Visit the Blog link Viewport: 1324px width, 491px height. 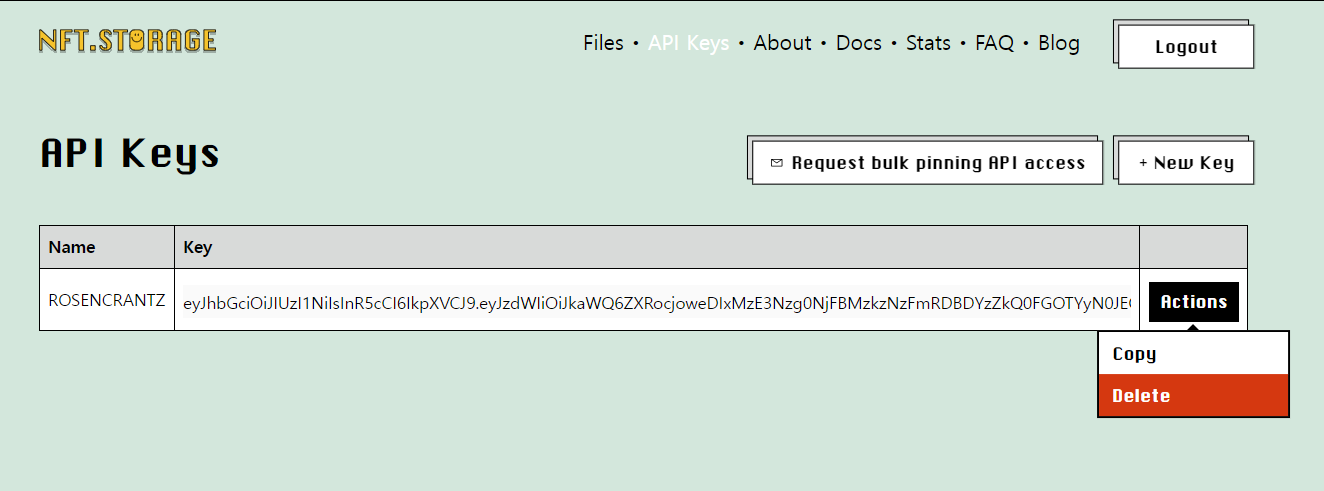pyautogui.click(x=1058, y=43)
